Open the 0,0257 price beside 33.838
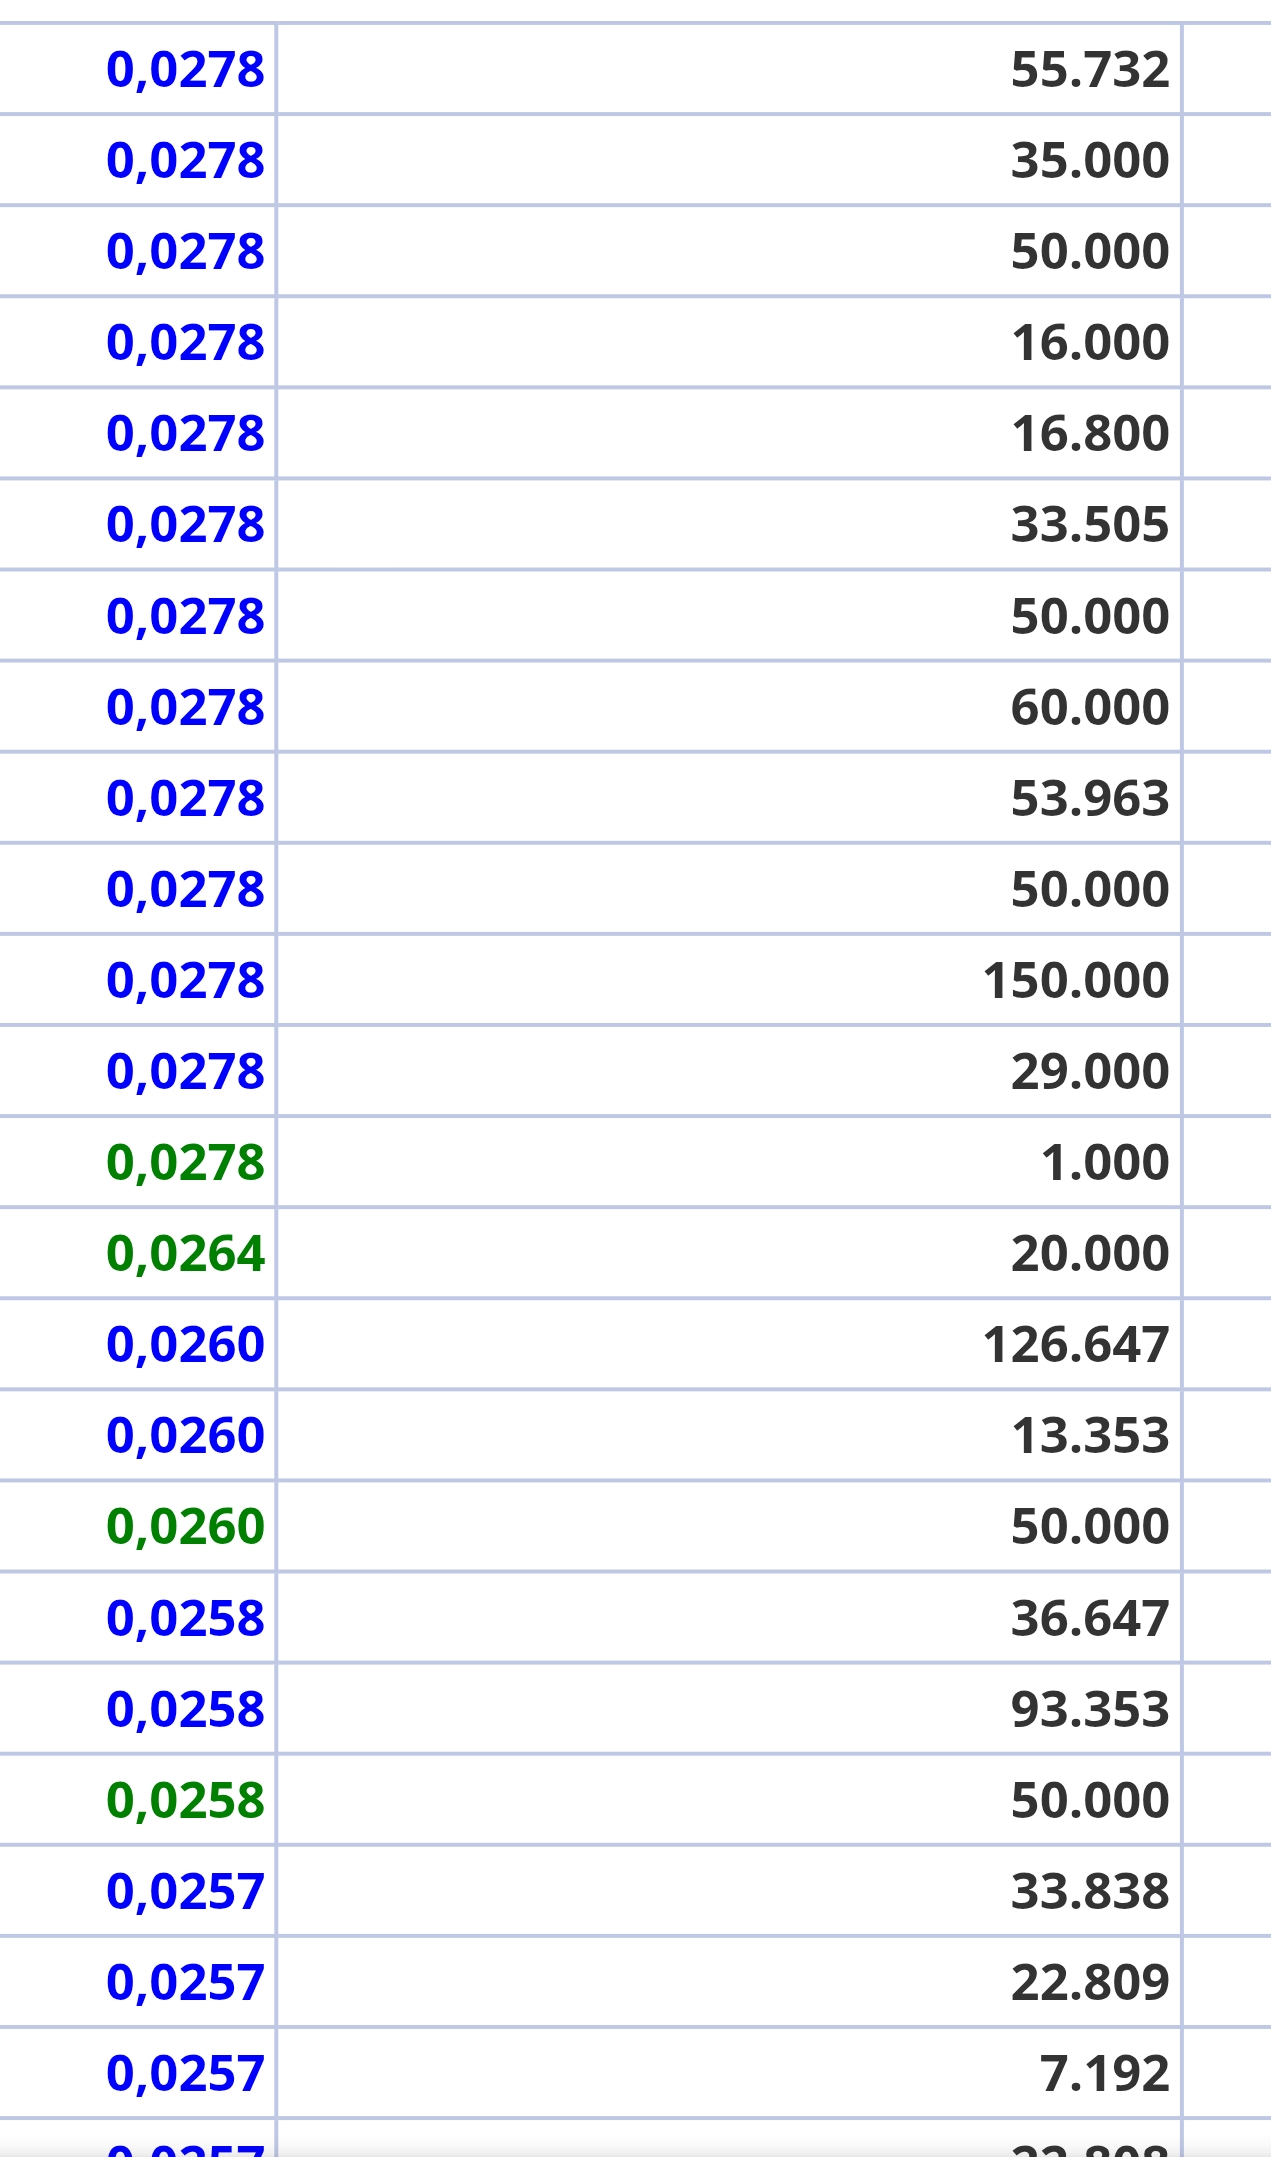 185,1892
